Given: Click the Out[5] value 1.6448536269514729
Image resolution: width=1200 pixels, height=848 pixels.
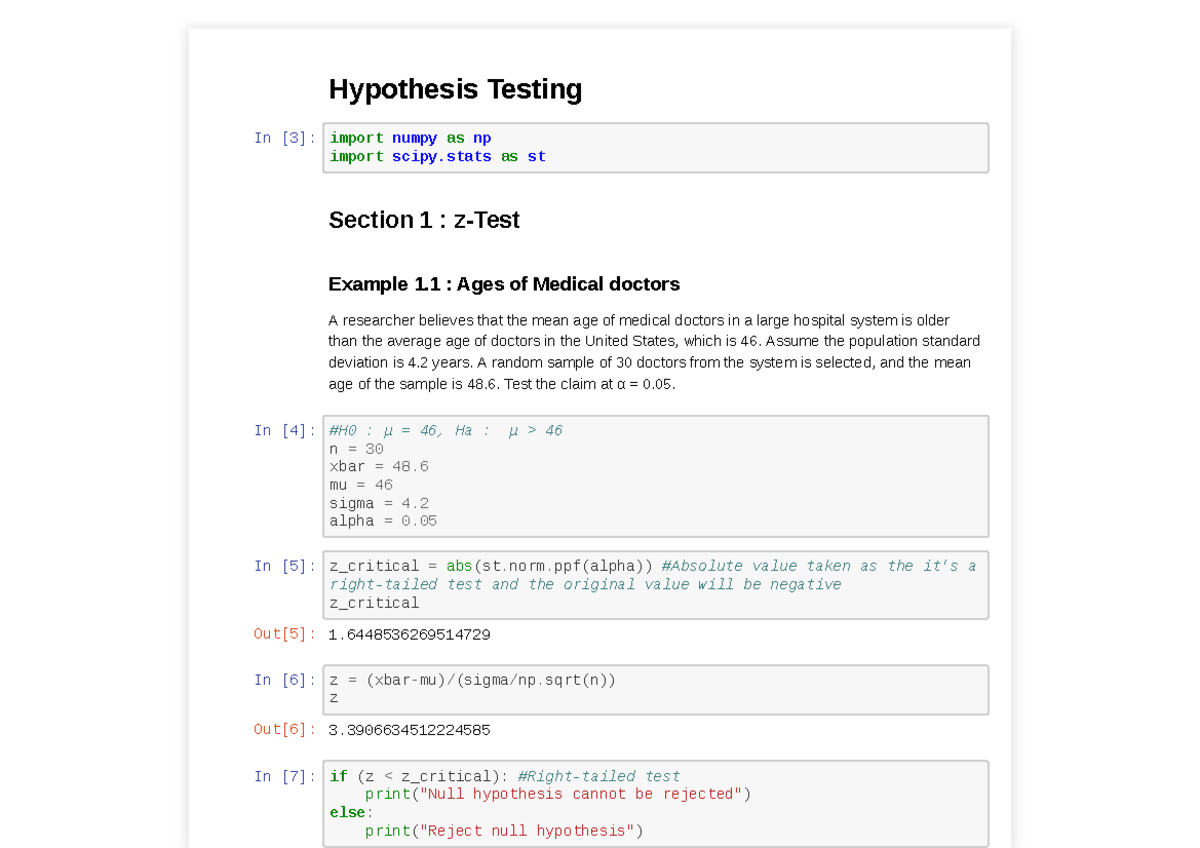Looking at the screenshot, I should coord(409,633).
